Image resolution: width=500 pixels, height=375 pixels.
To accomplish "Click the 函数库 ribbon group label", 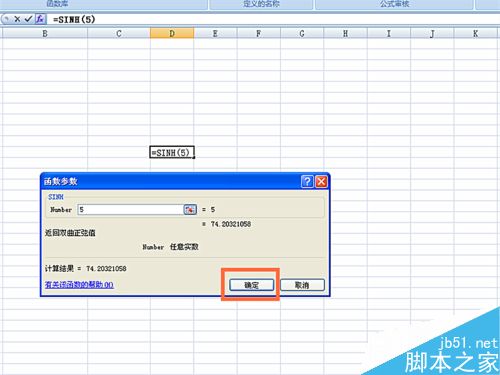I will (x=57, y=4).
